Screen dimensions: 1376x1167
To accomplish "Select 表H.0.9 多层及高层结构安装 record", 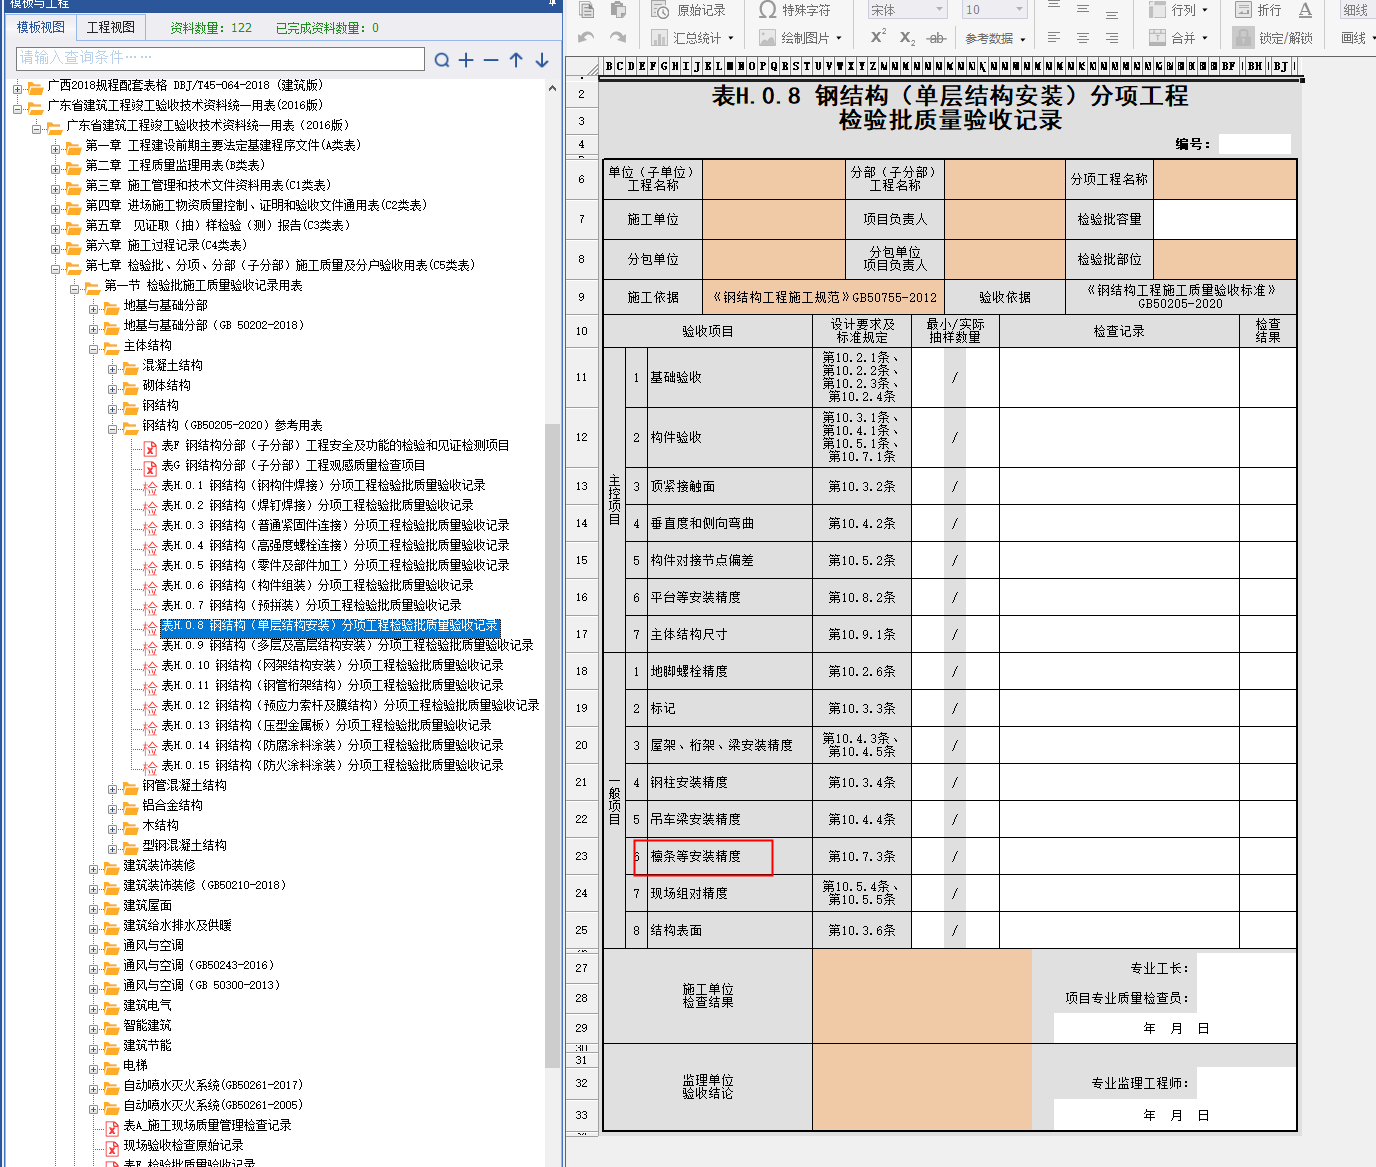I will [347, 645].
